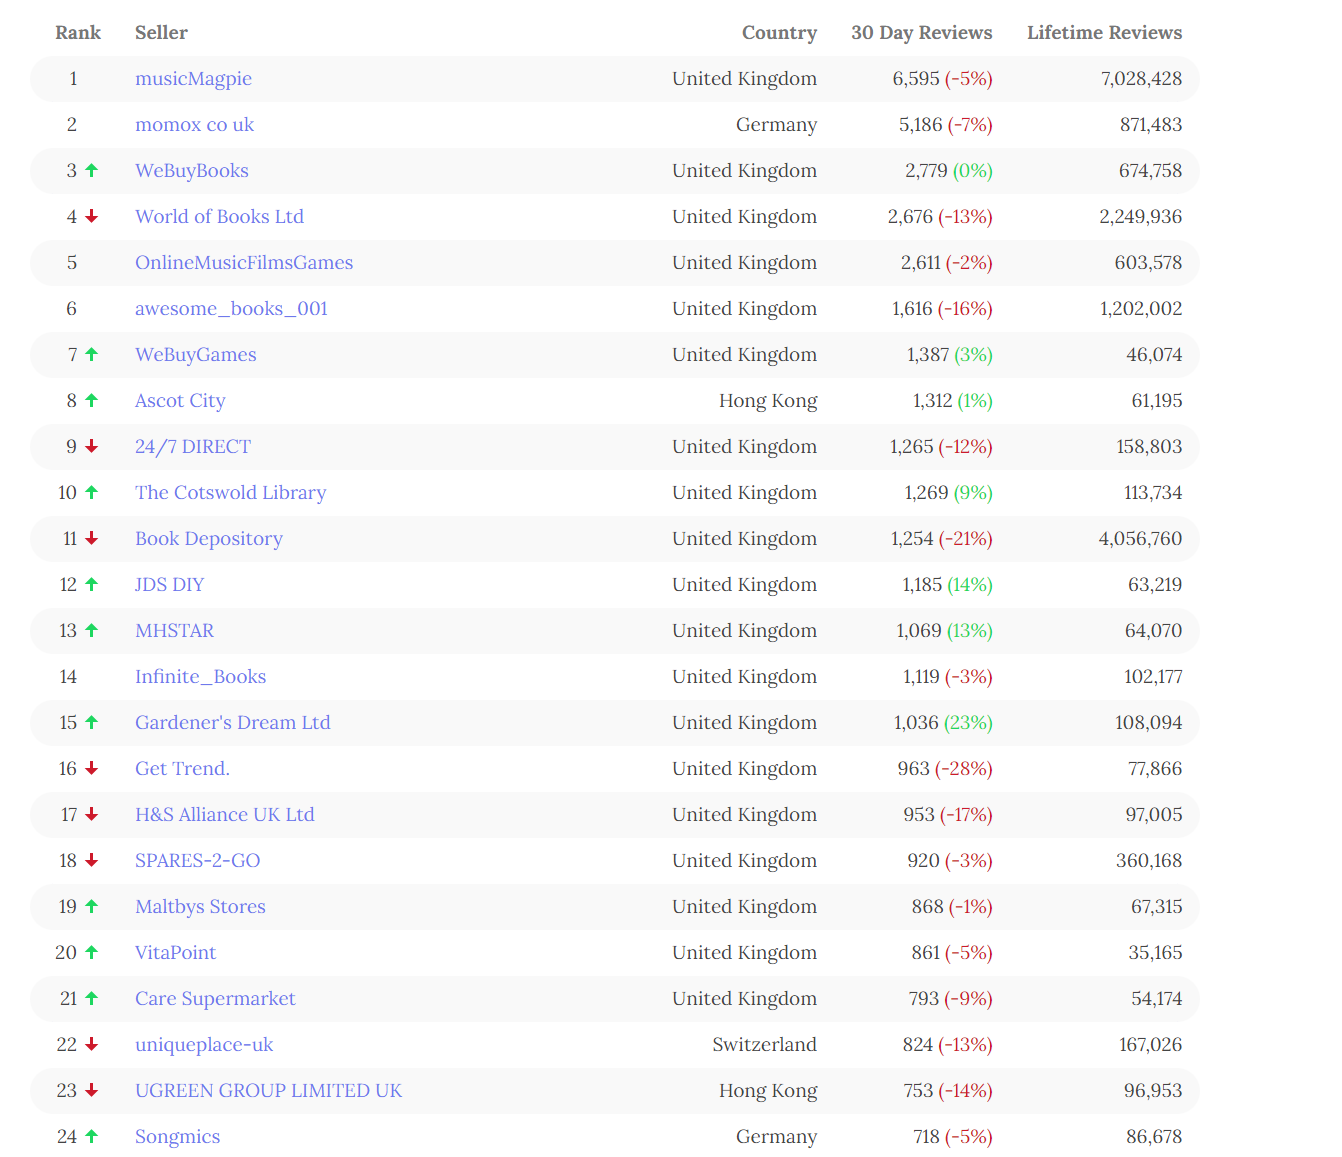This screenshot has height=1157, width=1342.
Task: Open the musicMagpie seller link
Action: click(193, 79)
